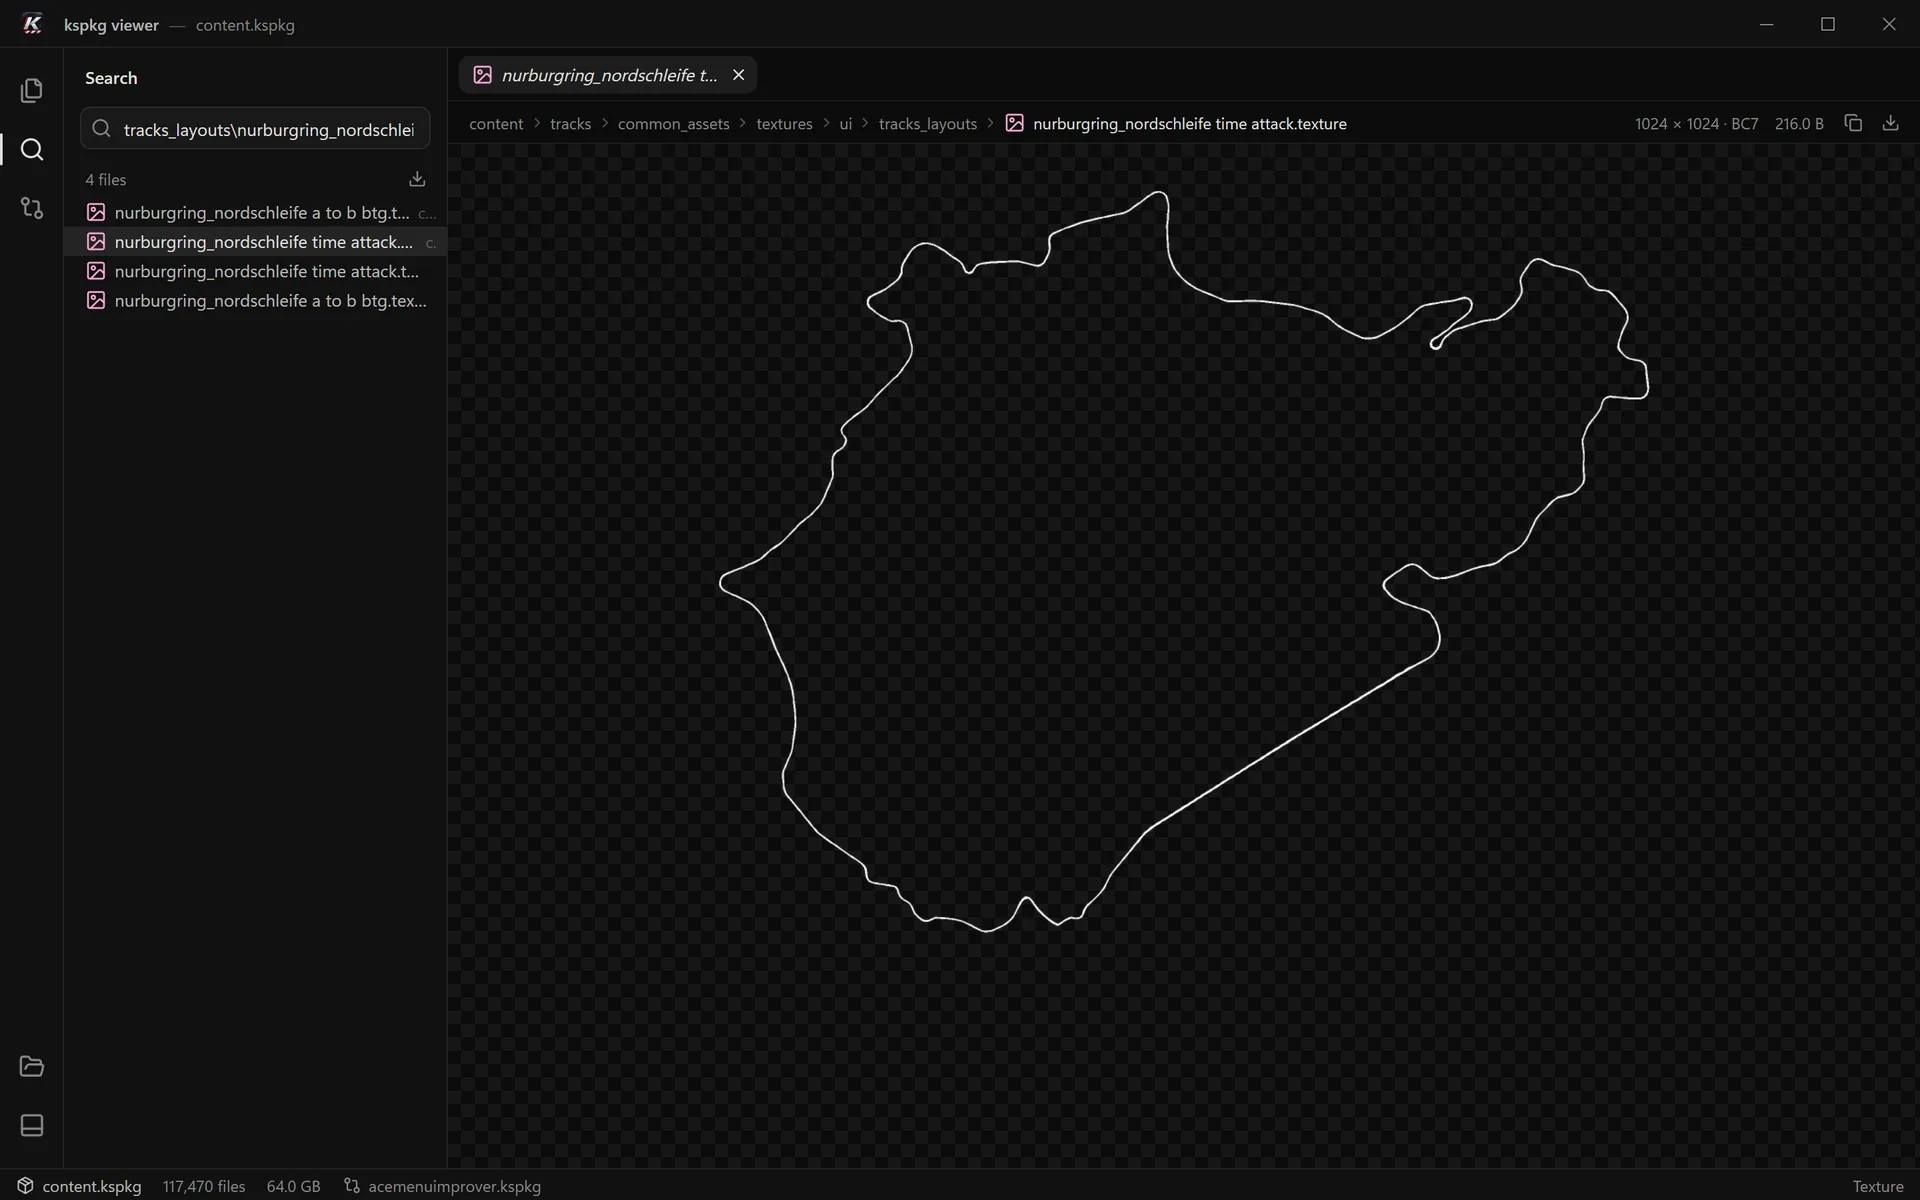Navigate to 'tracks_layouts' breadcrumb
The width and height of the screenshot is (1920, 1200).
(927, 123)
